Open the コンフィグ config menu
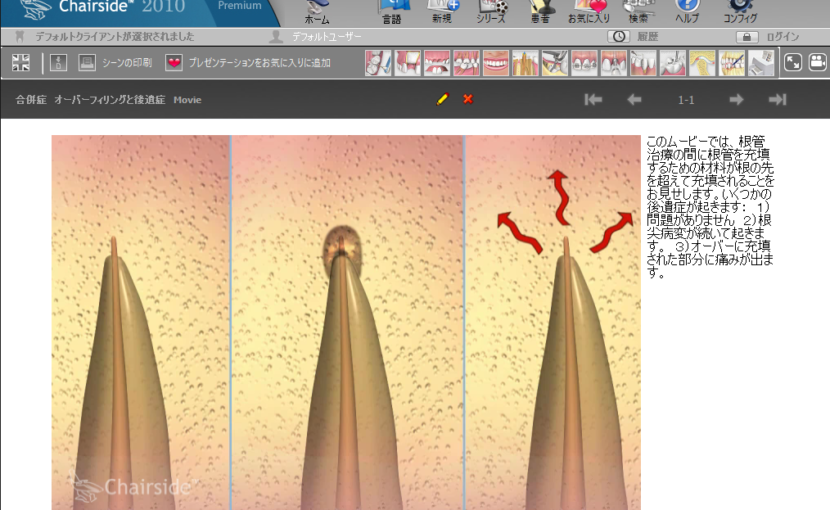Image resolution: width=830 pixels, height=510 pixels. [740, 12]
